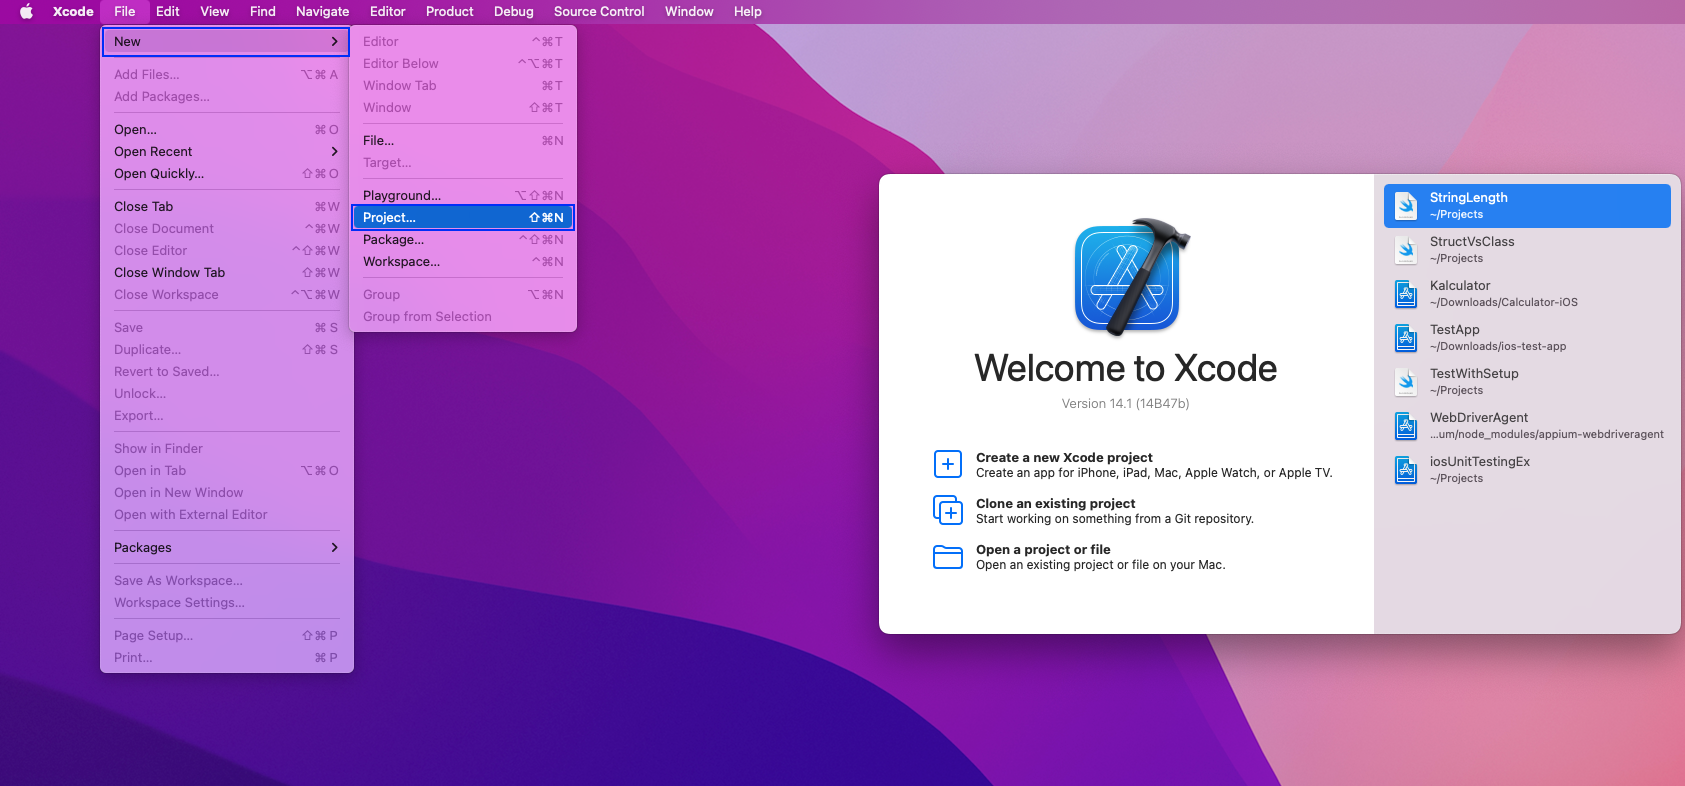Select TestApp recent project row
Image resolution: width=1685 pixels, height=786 pixels.
(x=1527, y=338)
